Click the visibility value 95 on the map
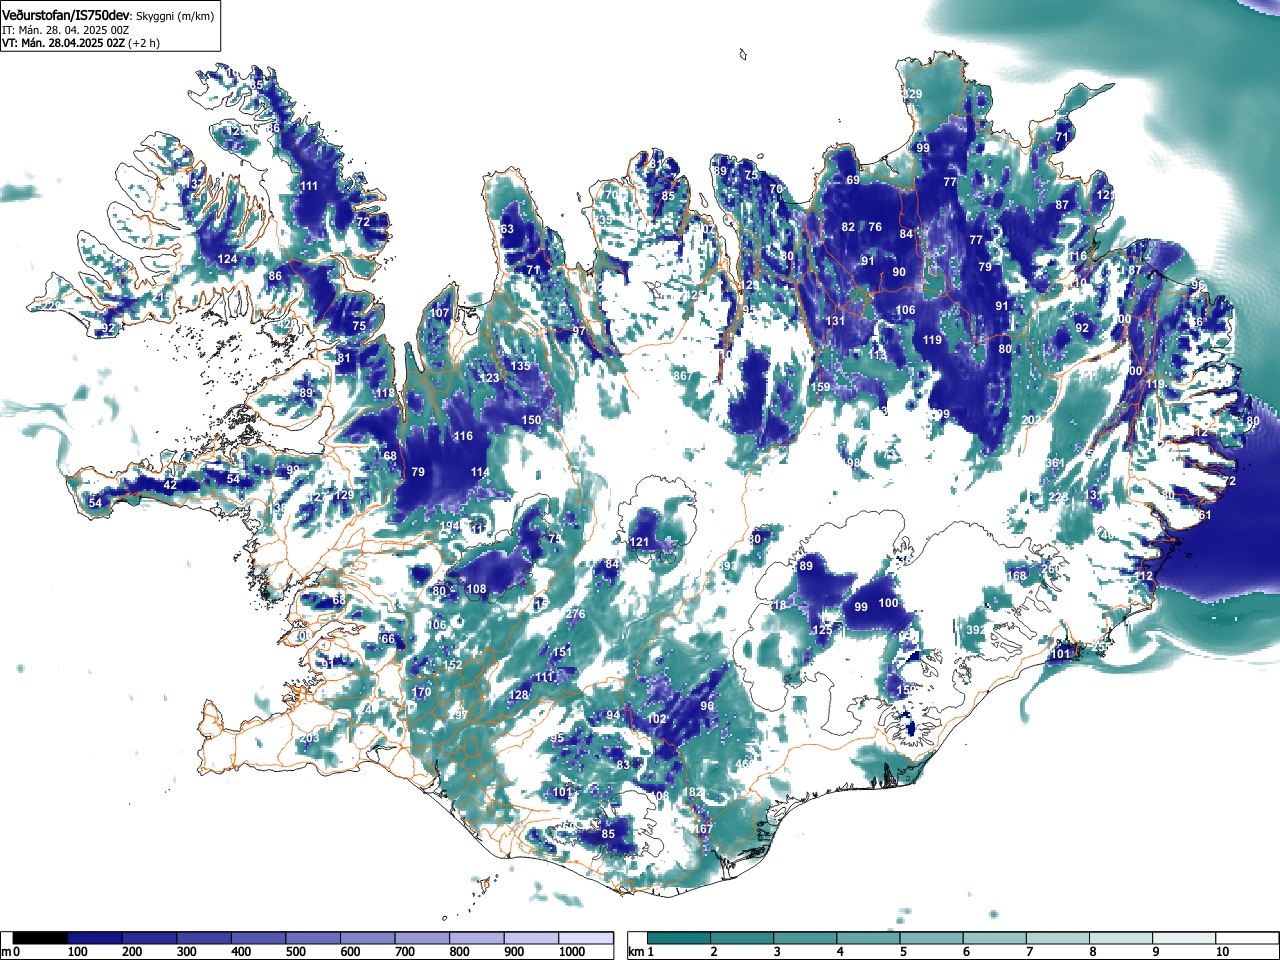Screen dimensions: 1280x960 (x=558, y=738)
